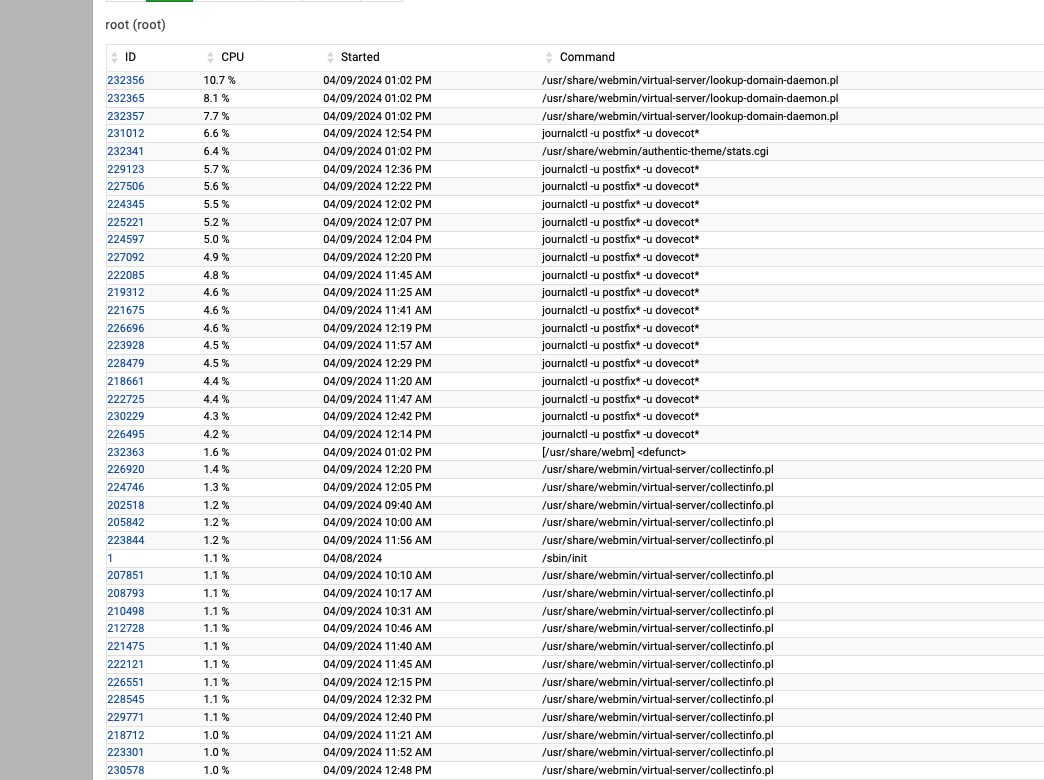Viewport: 1044px width, 780px height.
Task: Open process ID 1 for /sbin/init
Action: (110, 559)
